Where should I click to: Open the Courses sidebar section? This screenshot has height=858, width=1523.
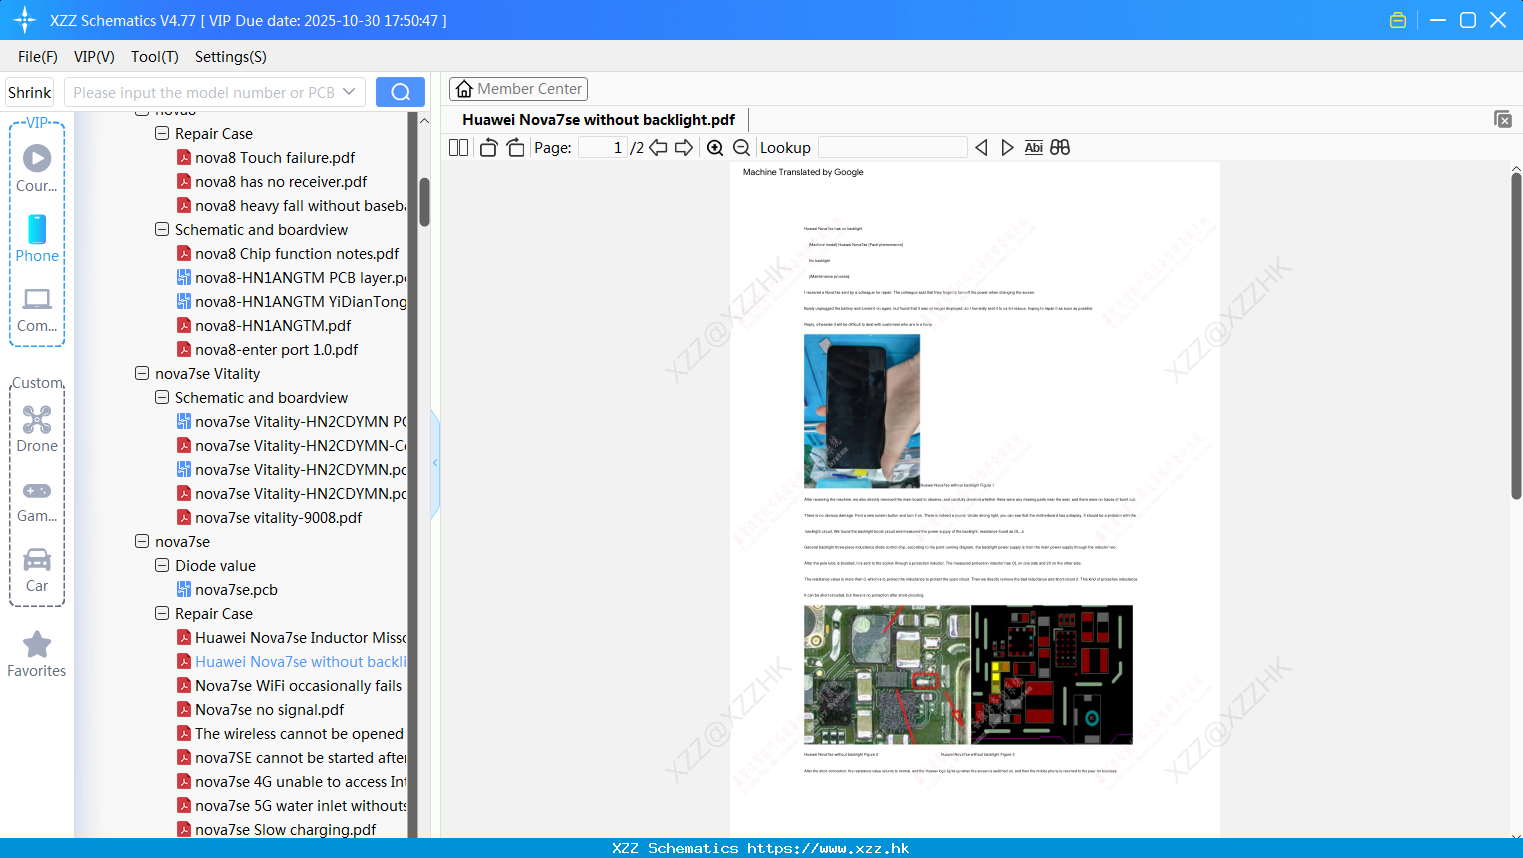pos(37,169)
